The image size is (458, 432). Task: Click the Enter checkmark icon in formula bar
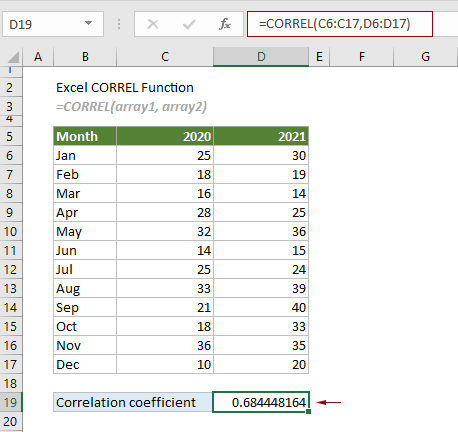point(189,24)
